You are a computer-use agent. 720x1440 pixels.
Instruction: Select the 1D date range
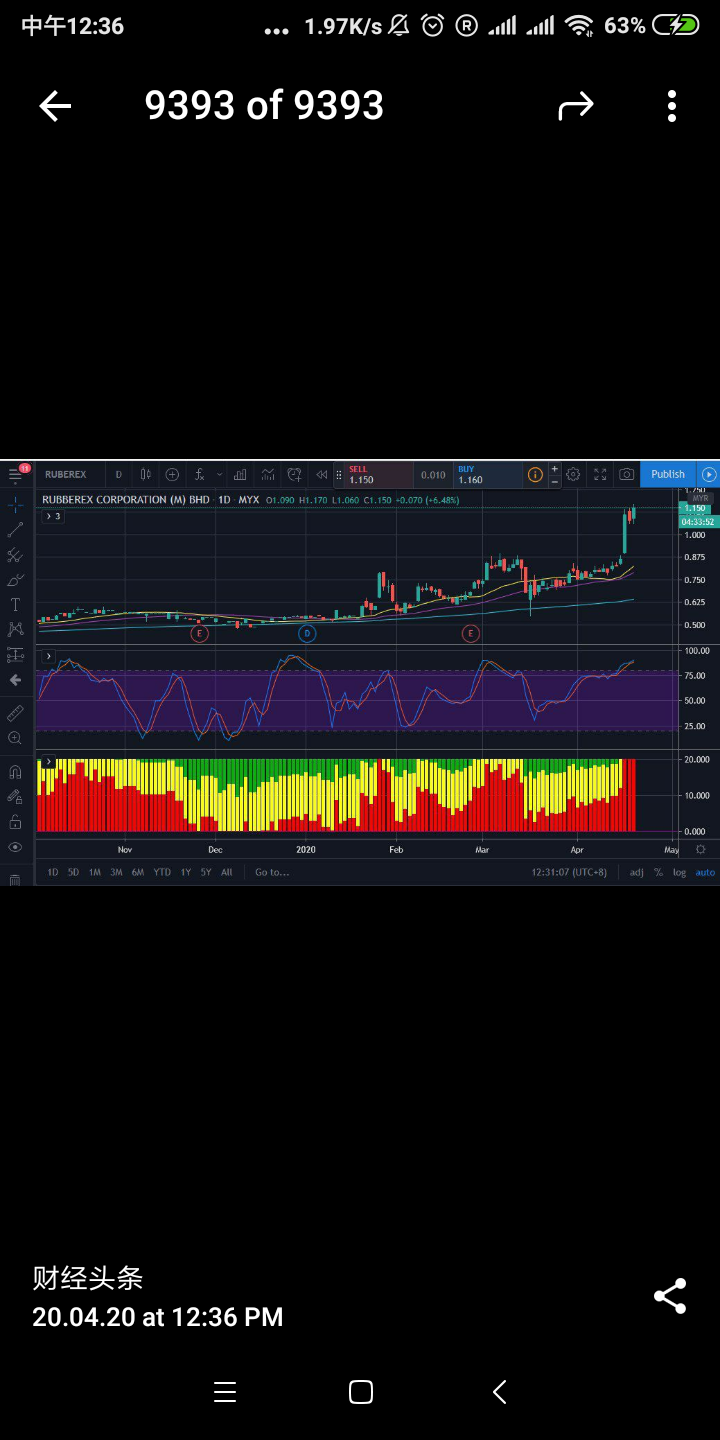[x=53, y=872]
